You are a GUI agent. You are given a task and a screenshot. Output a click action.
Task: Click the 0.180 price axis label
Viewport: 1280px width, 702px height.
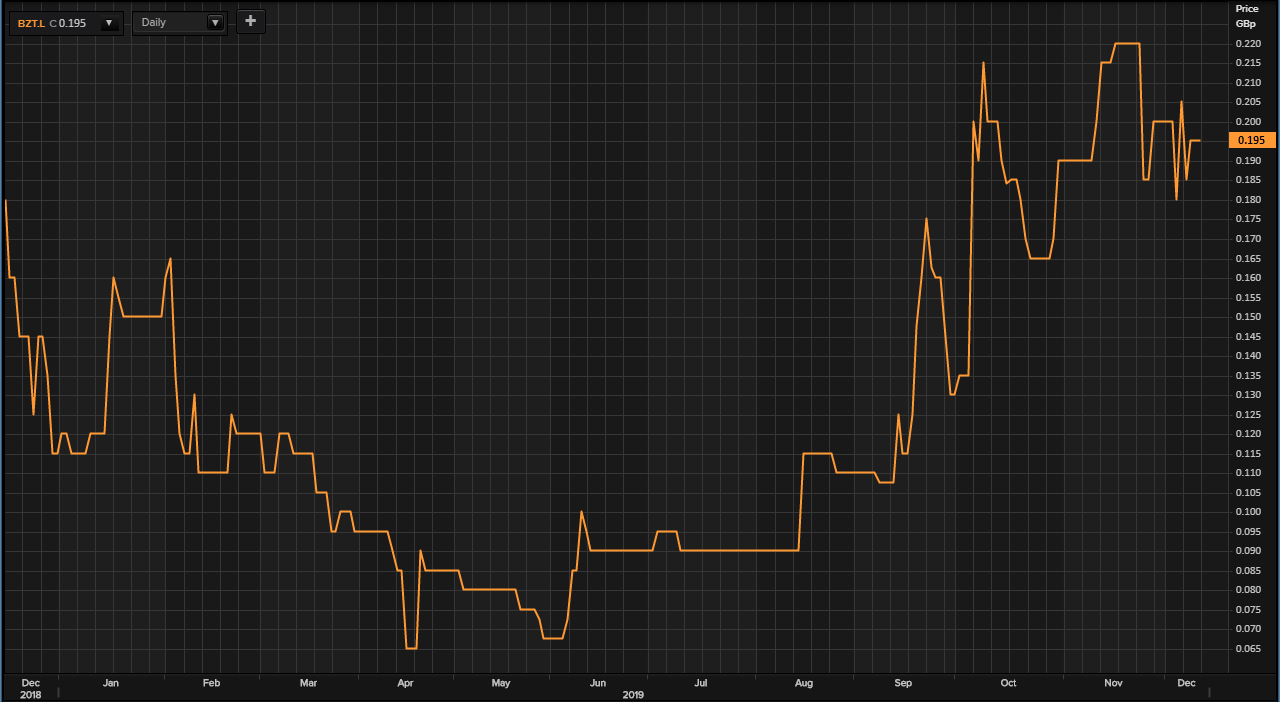pyautogui.click(x=1248, y=200)
